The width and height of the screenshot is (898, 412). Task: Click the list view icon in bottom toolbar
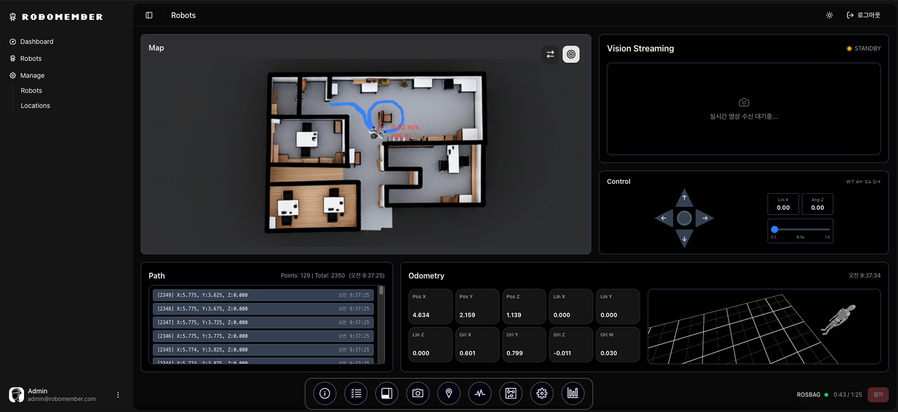click(355, 394)
